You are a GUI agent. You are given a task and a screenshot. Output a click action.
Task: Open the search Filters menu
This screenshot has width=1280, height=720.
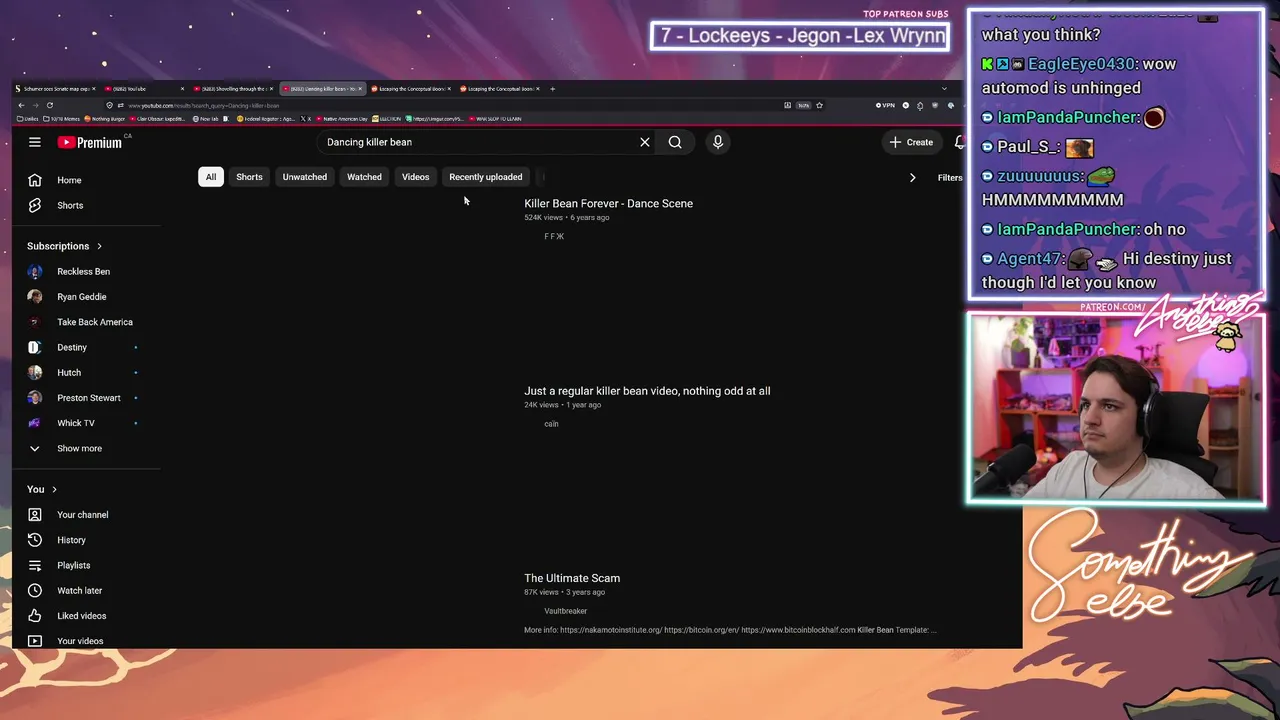[x=950, y=178]
